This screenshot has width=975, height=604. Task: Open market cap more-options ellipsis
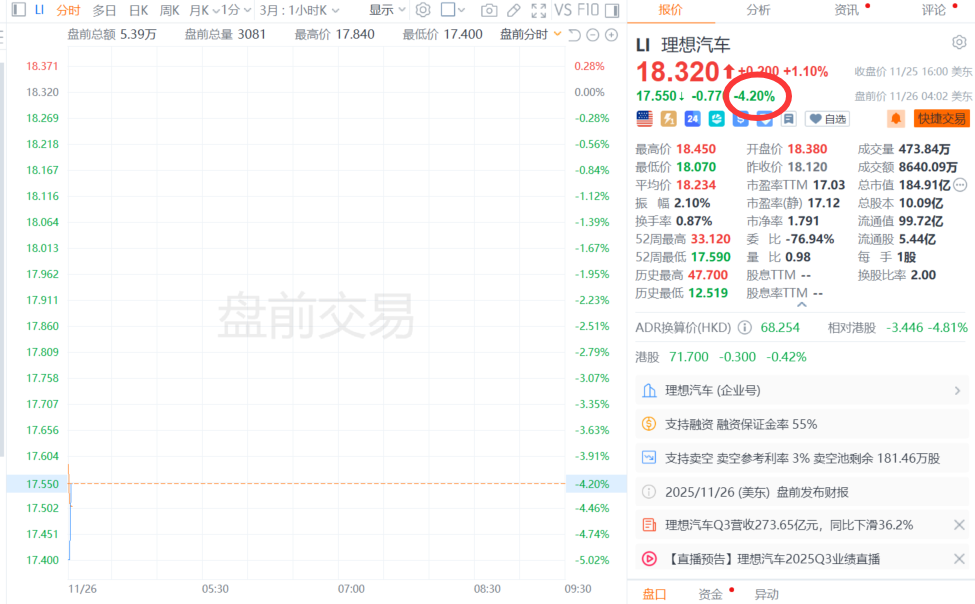coord(960,185)
